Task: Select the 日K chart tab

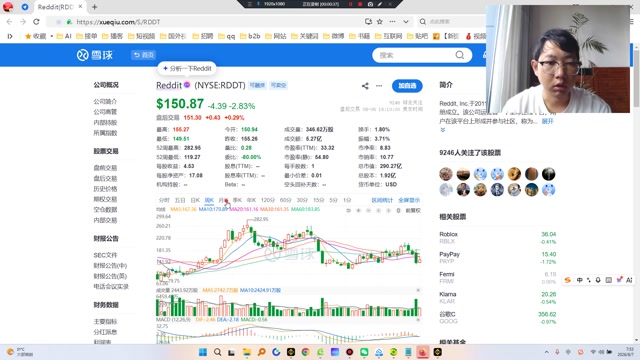Action: (195, 200)
